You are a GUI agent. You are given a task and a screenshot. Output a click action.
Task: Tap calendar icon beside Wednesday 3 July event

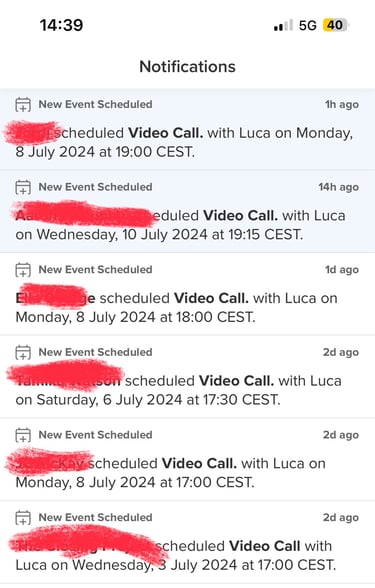(x=23, y=518)
